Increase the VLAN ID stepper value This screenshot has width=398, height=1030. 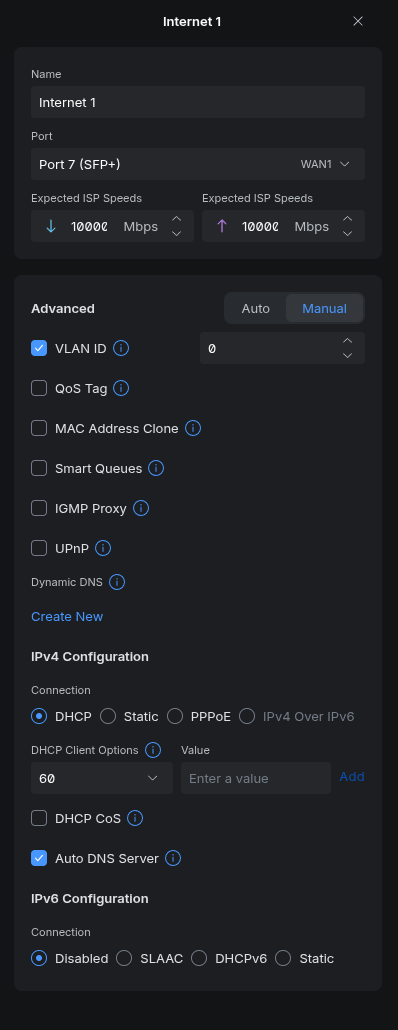point(347,341)
